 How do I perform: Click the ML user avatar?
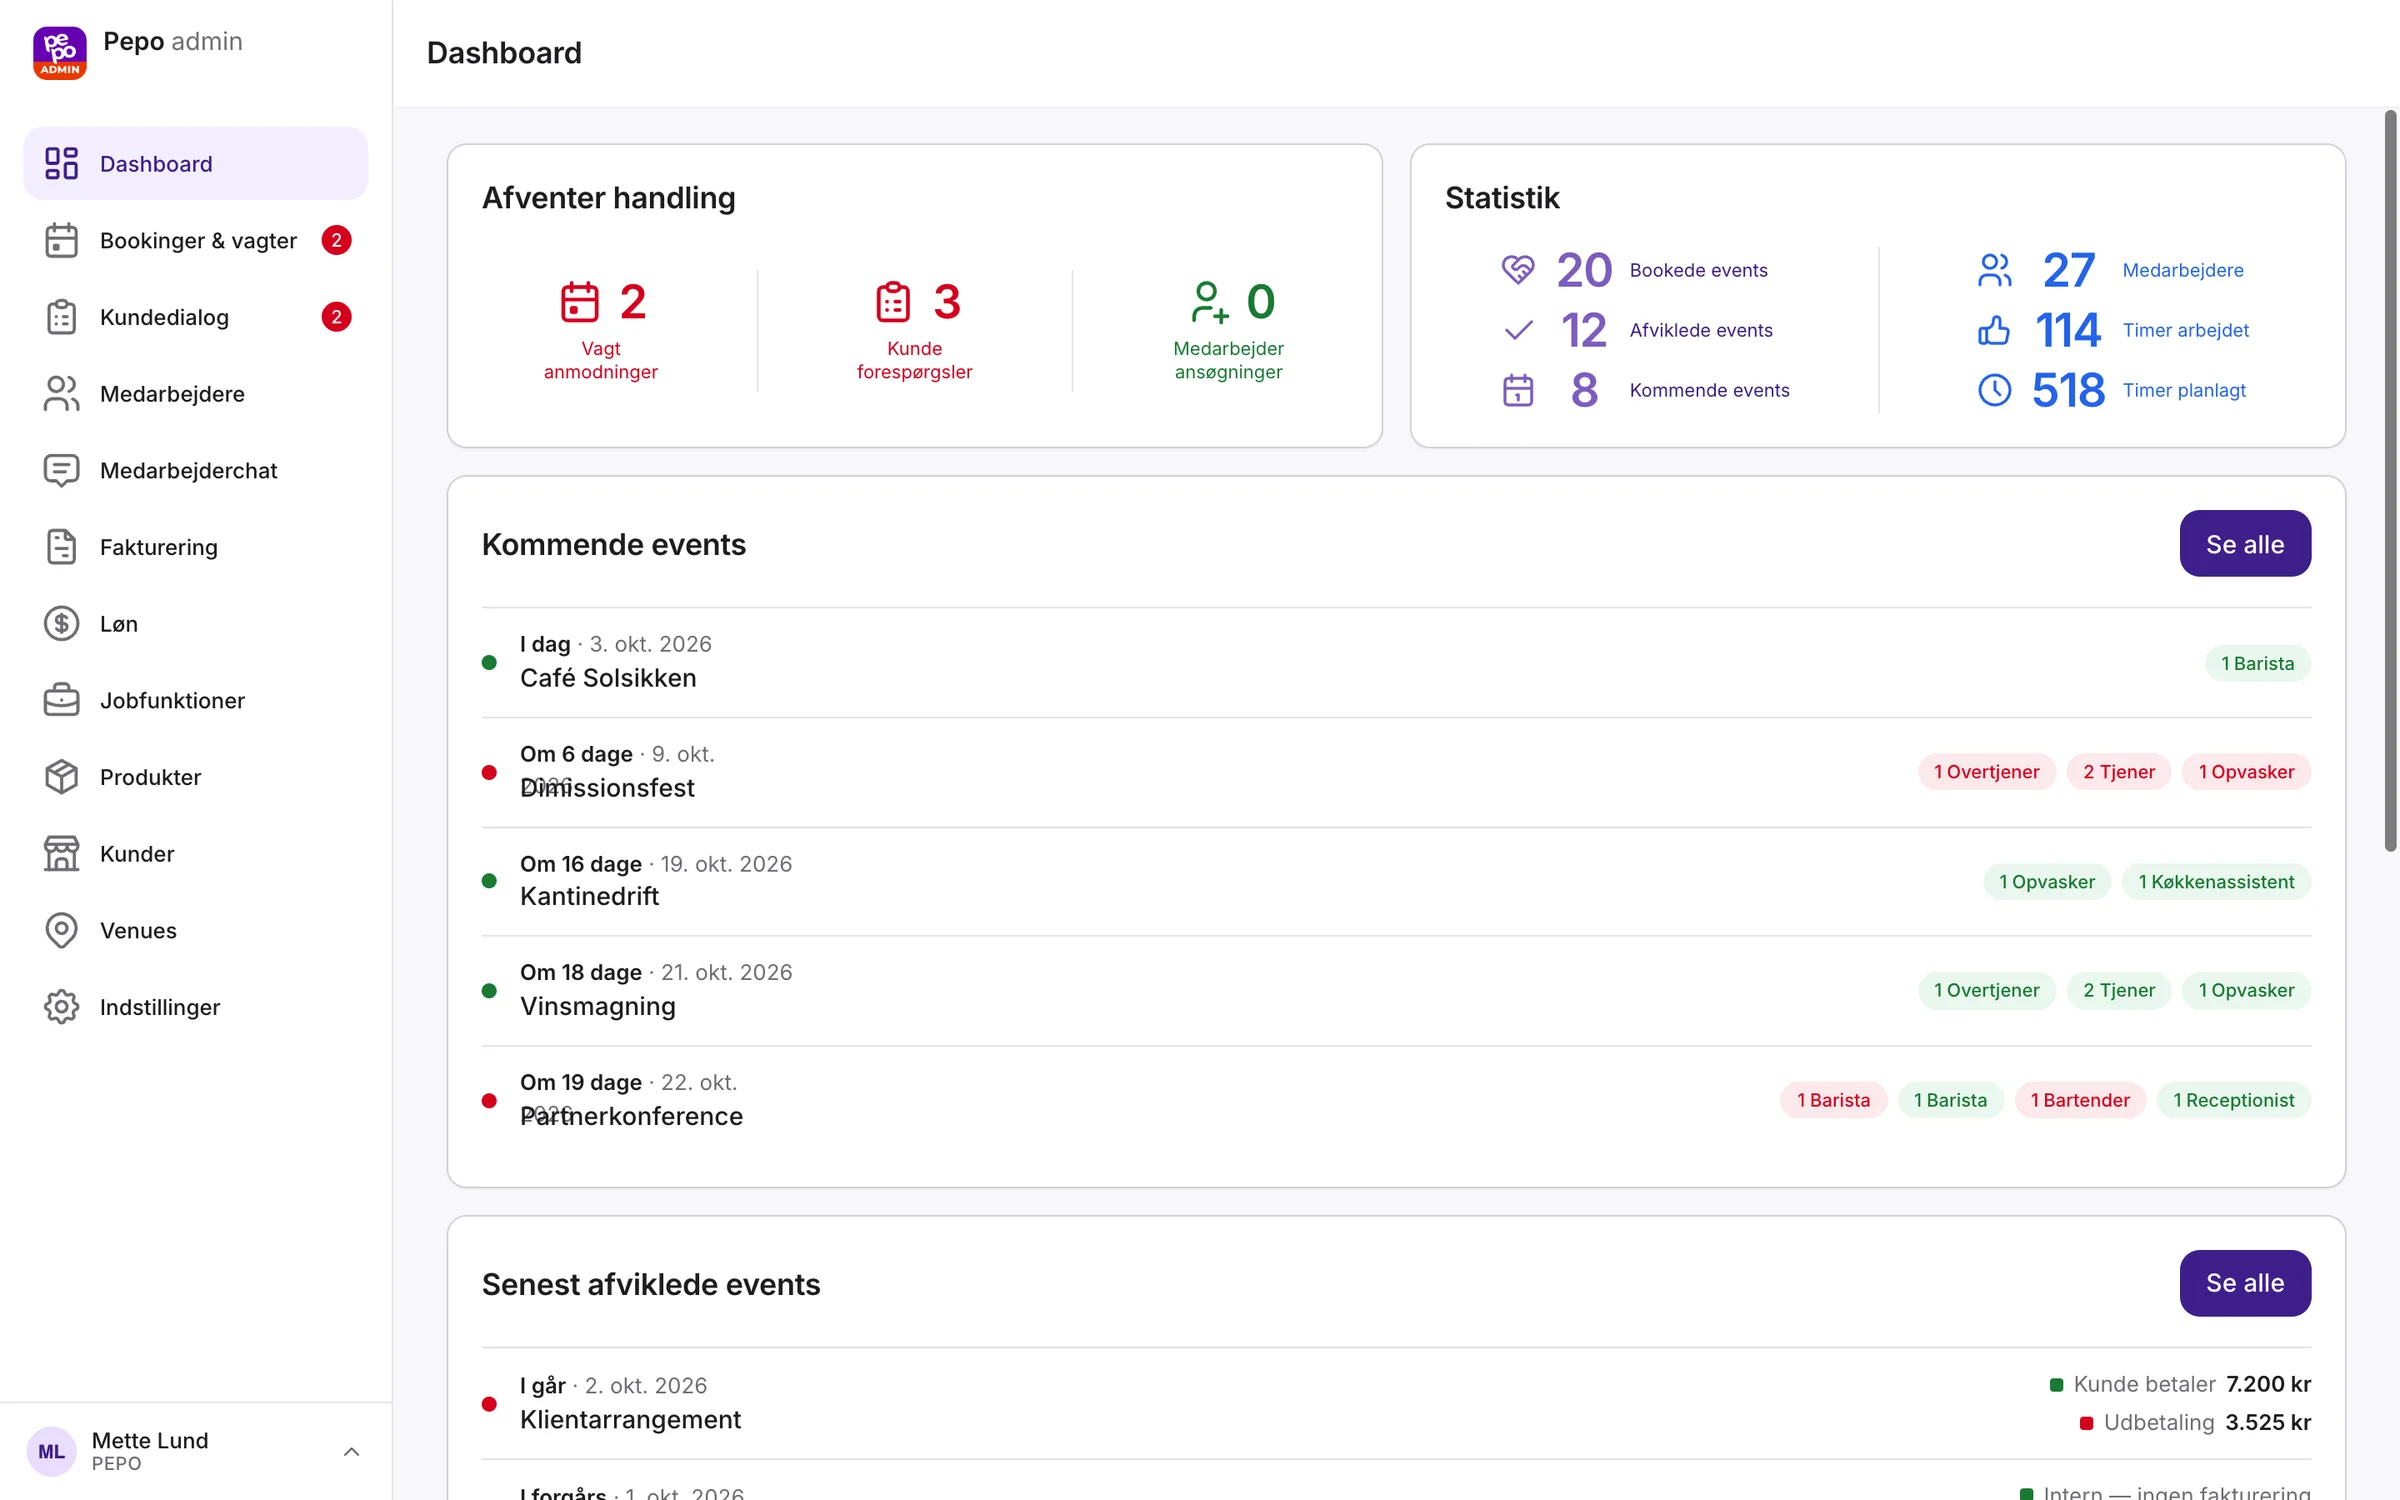[x=51, y=1451]
